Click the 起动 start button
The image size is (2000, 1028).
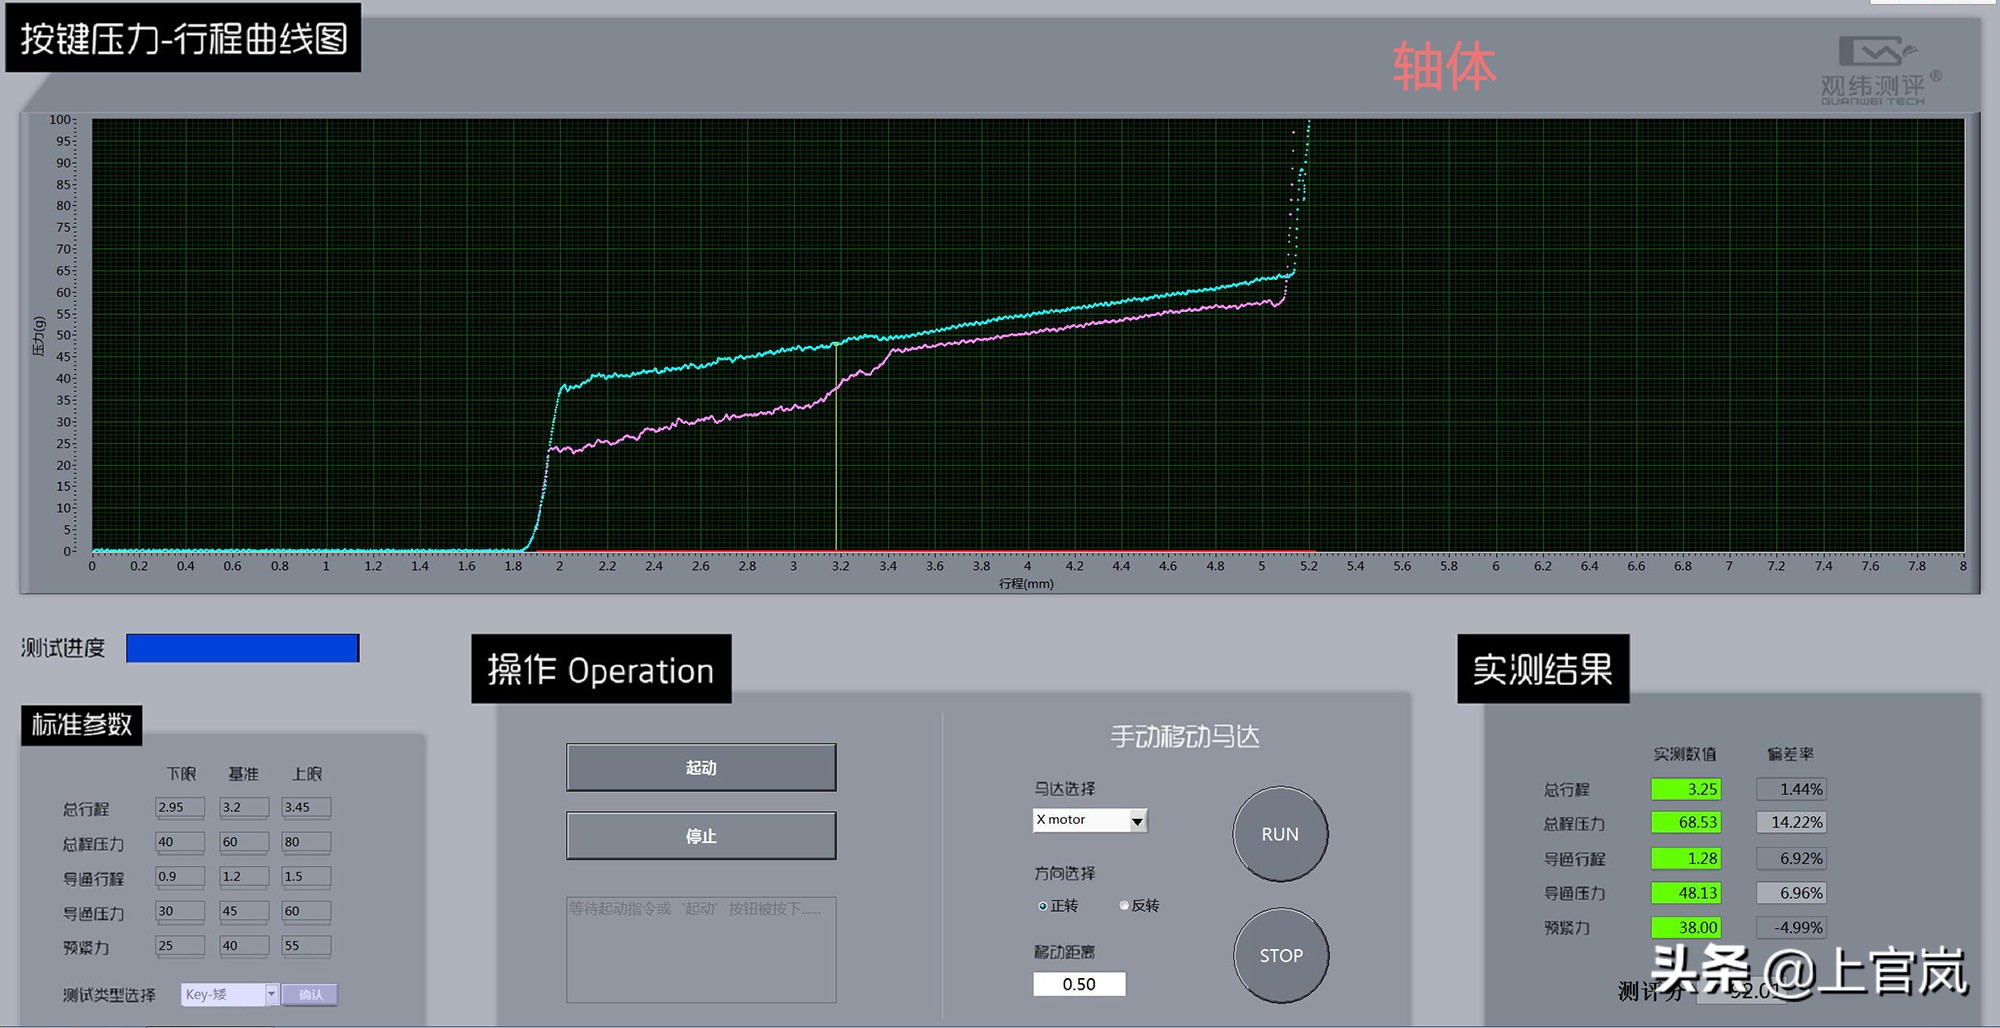(701, 767)
